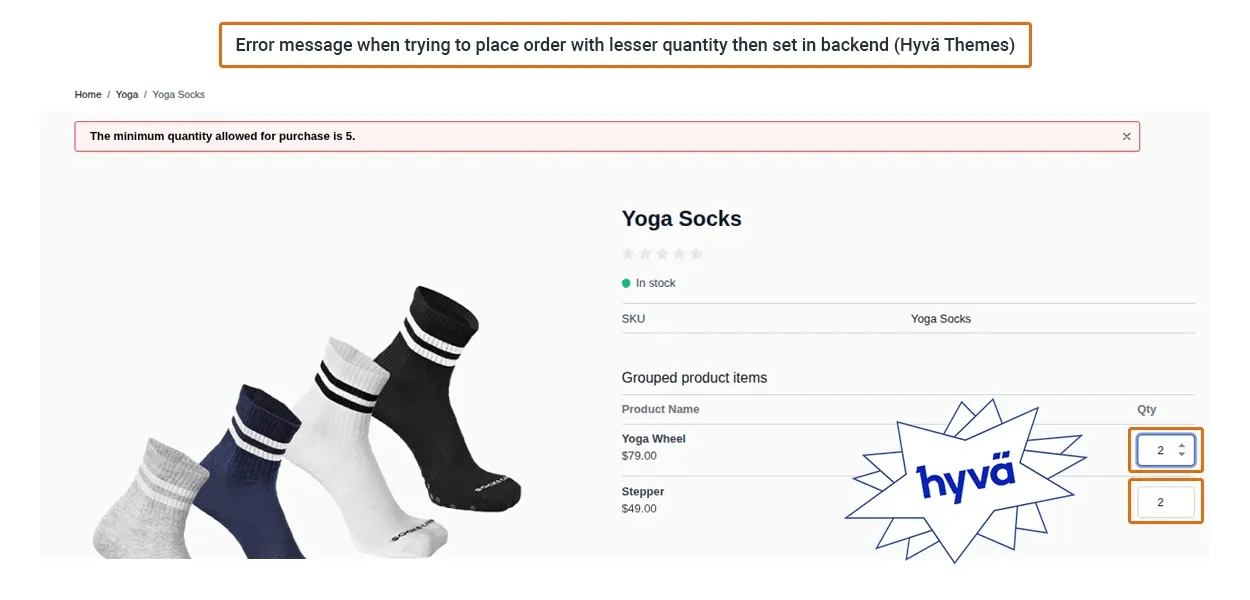
Task: Click the hyvä logo badge
Action: [965, 480]
